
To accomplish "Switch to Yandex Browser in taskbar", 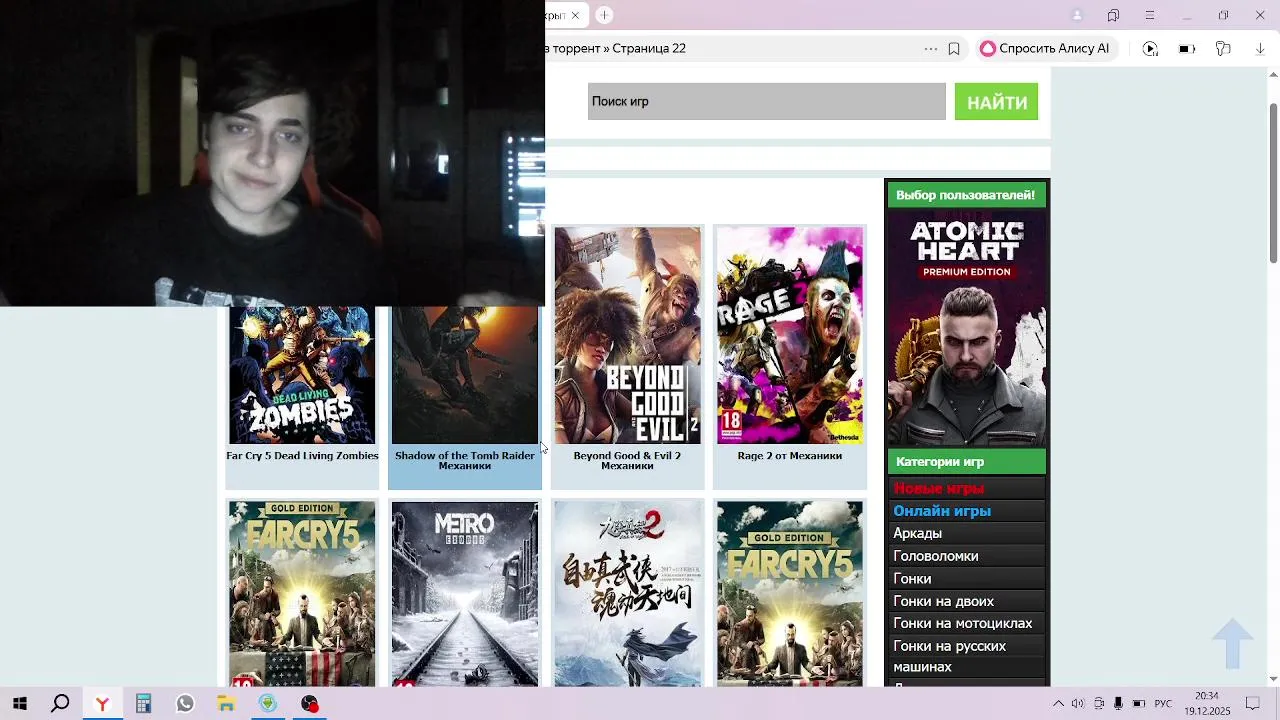I will [x=102, y=704].
